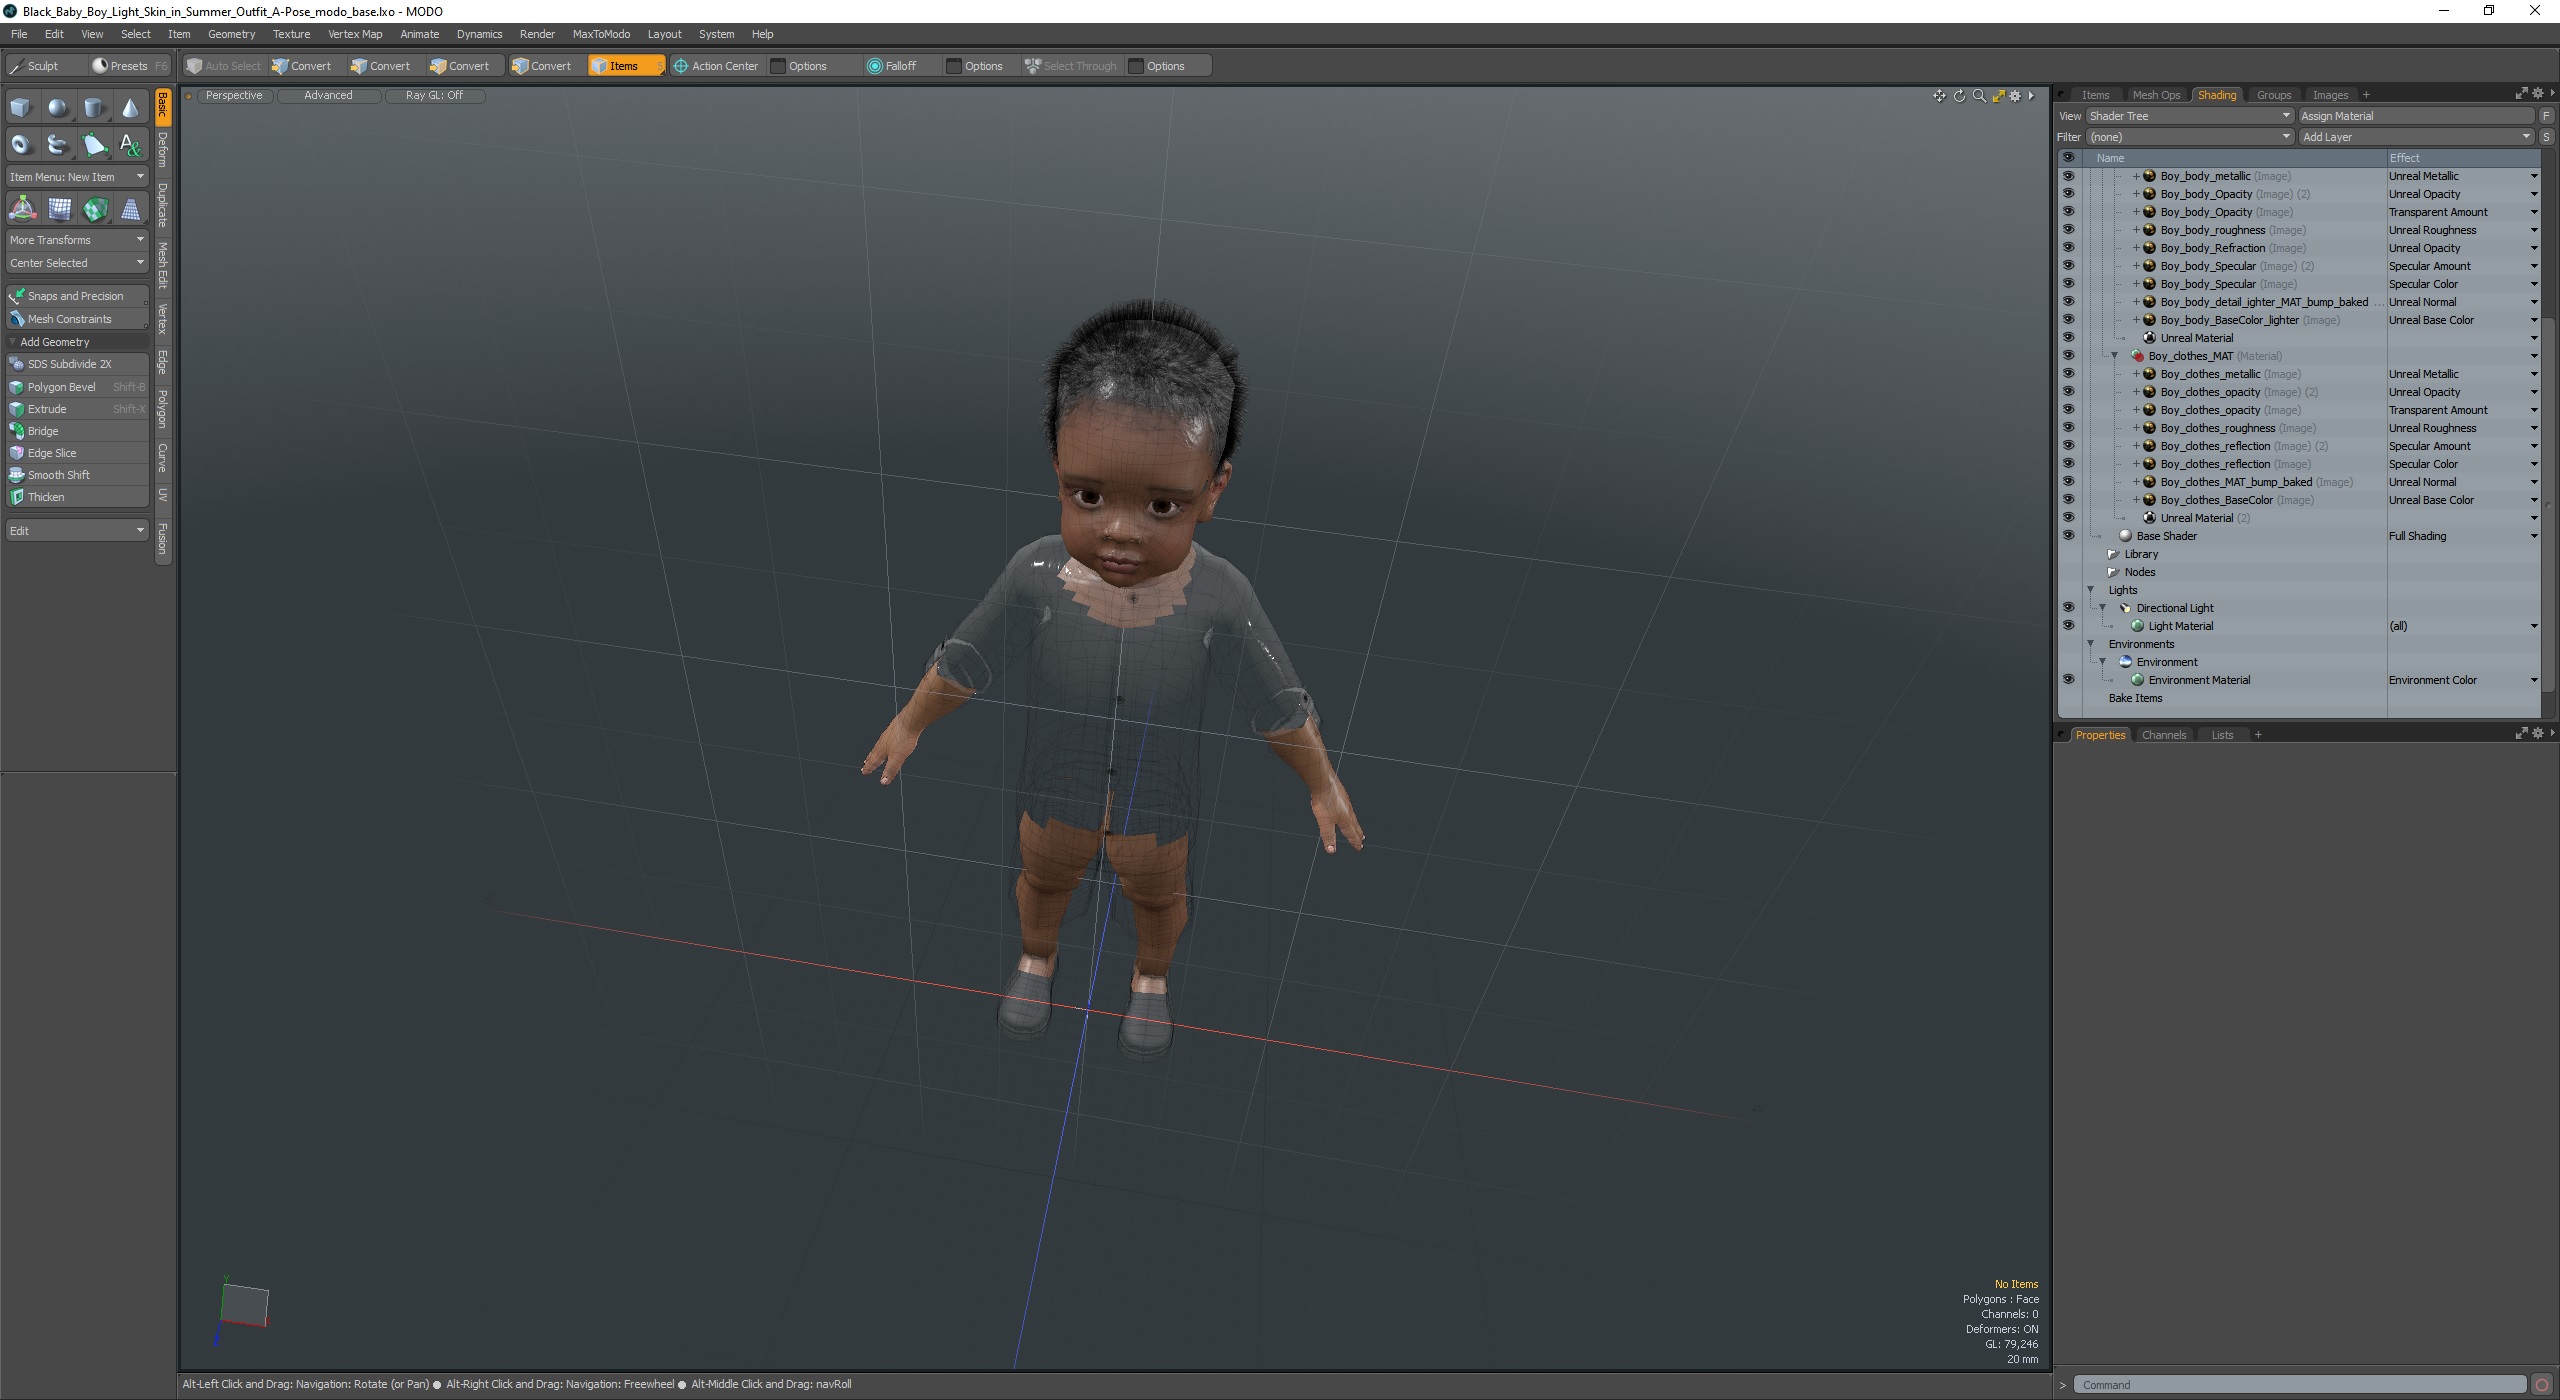Click the Cylinder primitive tool
Image resolution: width=2560 pixels, height=1400 pixels.
(x=94, y=108)
